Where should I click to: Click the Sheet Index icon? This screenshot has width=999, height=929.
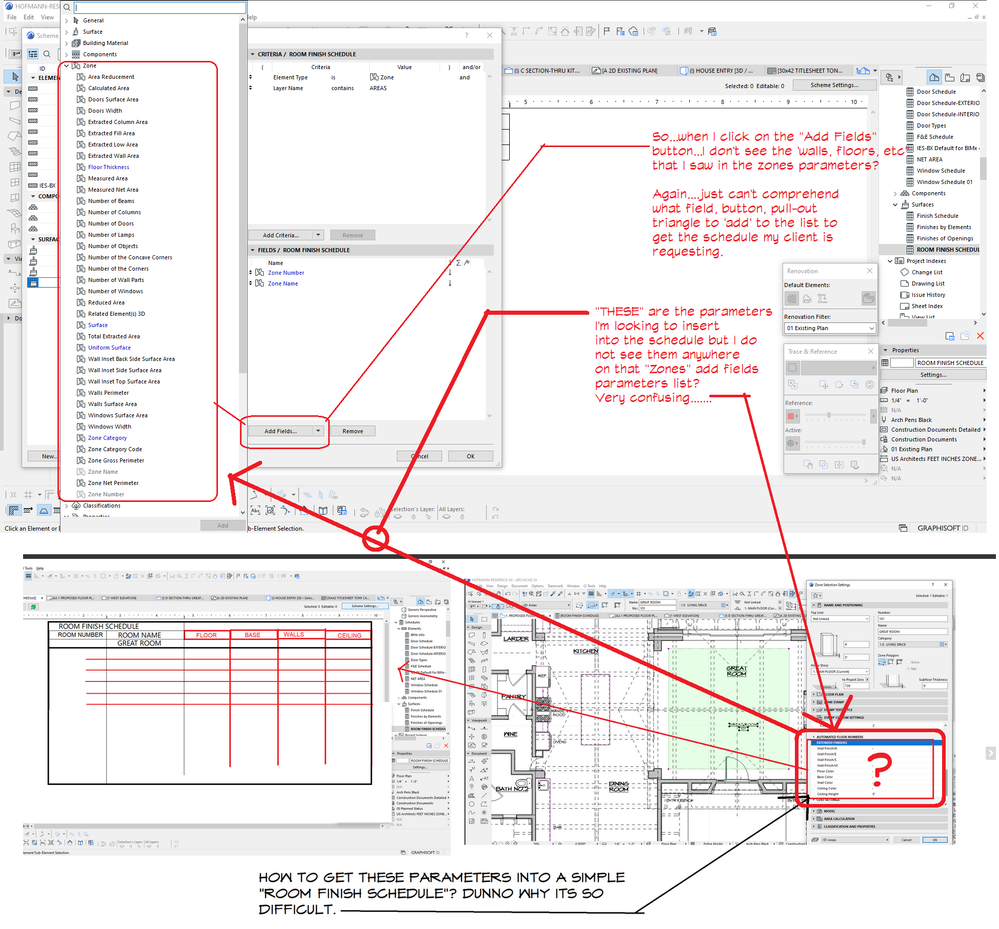(904, 306)
